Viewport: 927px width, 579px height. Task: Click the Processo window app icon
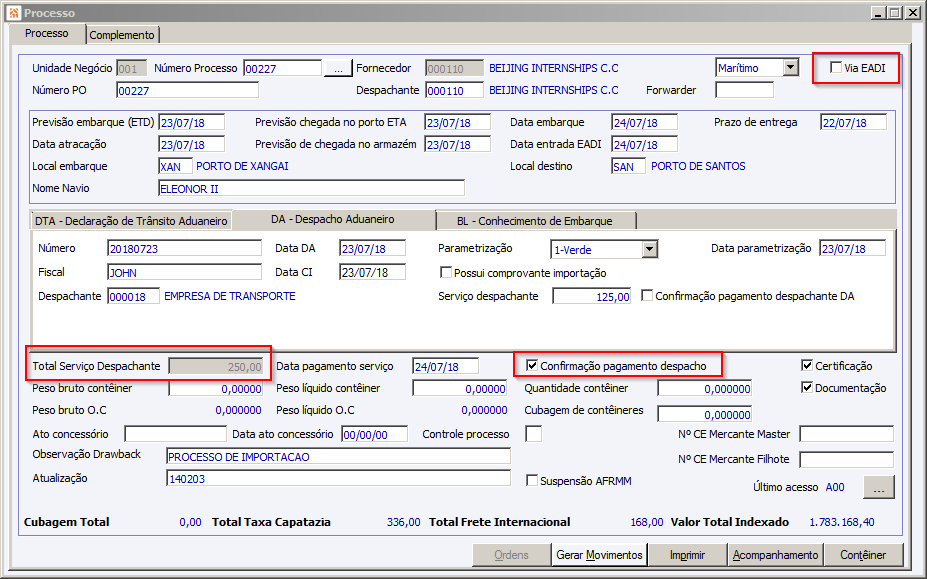[14, 12]
